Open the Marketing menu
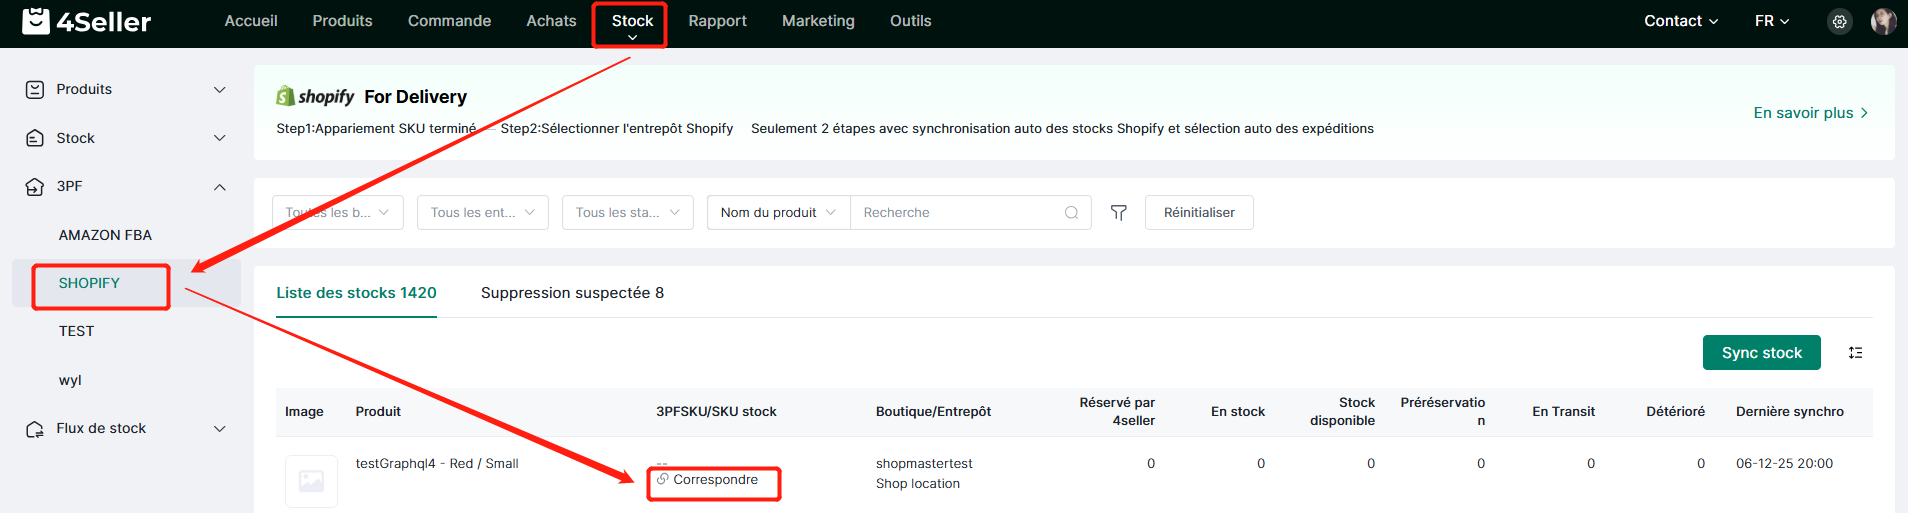1908x513 pixels. [818, 21]
